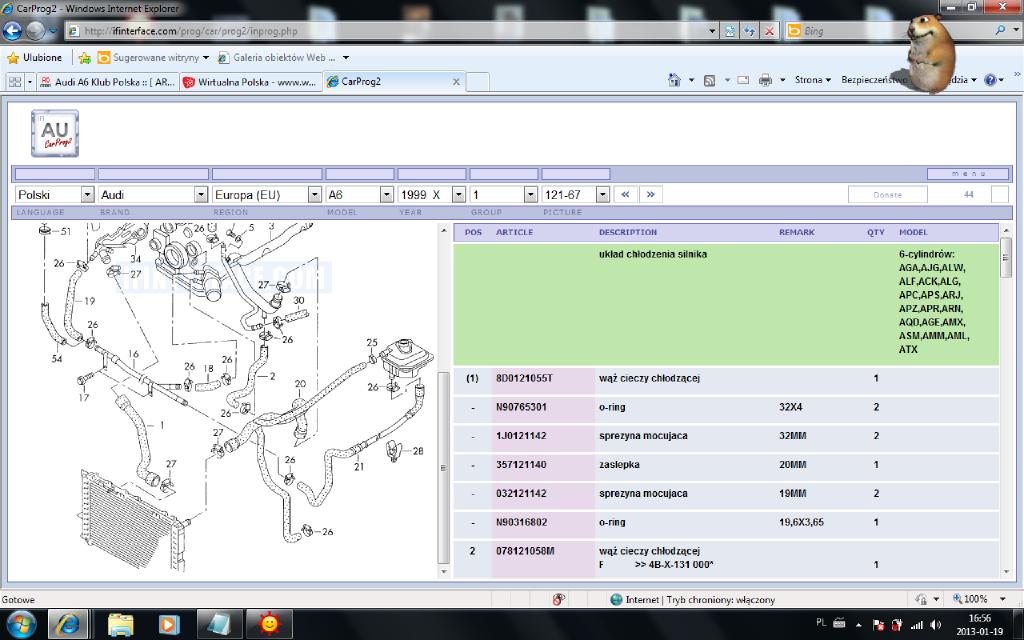Screen dimensions: 1024x640
Task: Launch Windows Media Player from taskbar
Action: click(x=168, y=625)
